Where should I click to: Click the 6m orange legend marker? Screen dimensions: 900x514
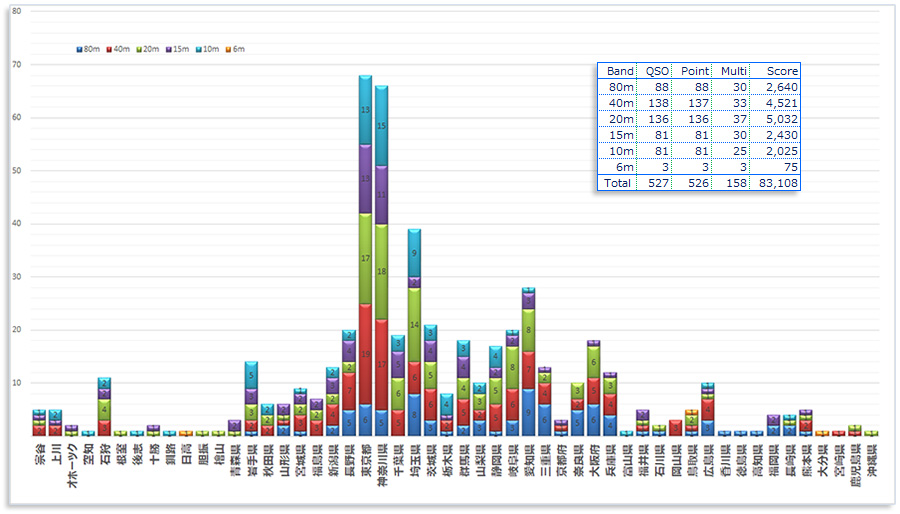pyautogui.click(x=227, y=49)
